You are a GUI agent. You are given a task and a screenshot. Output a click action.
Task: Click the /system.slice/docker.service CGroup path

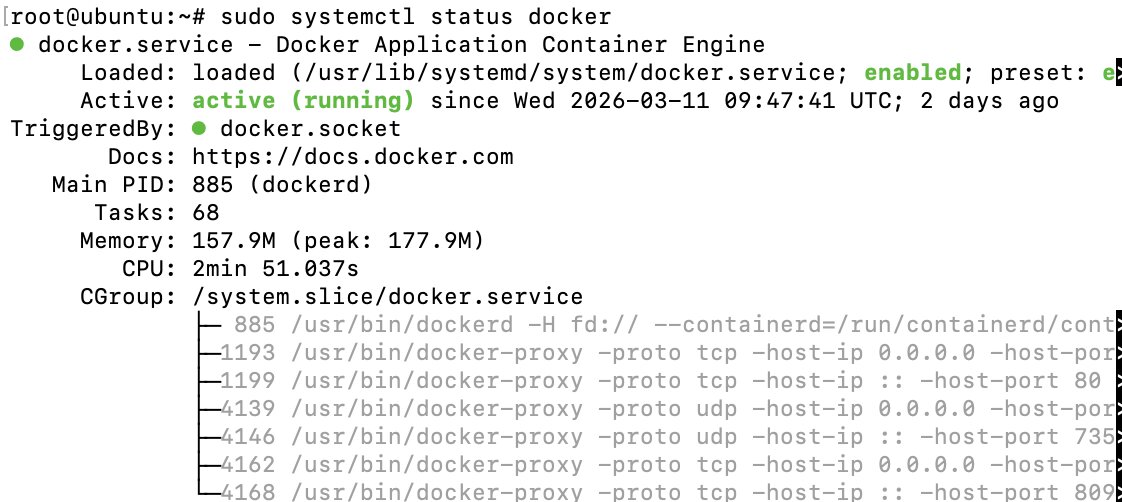pyautogui.click(x=387, y=297)
